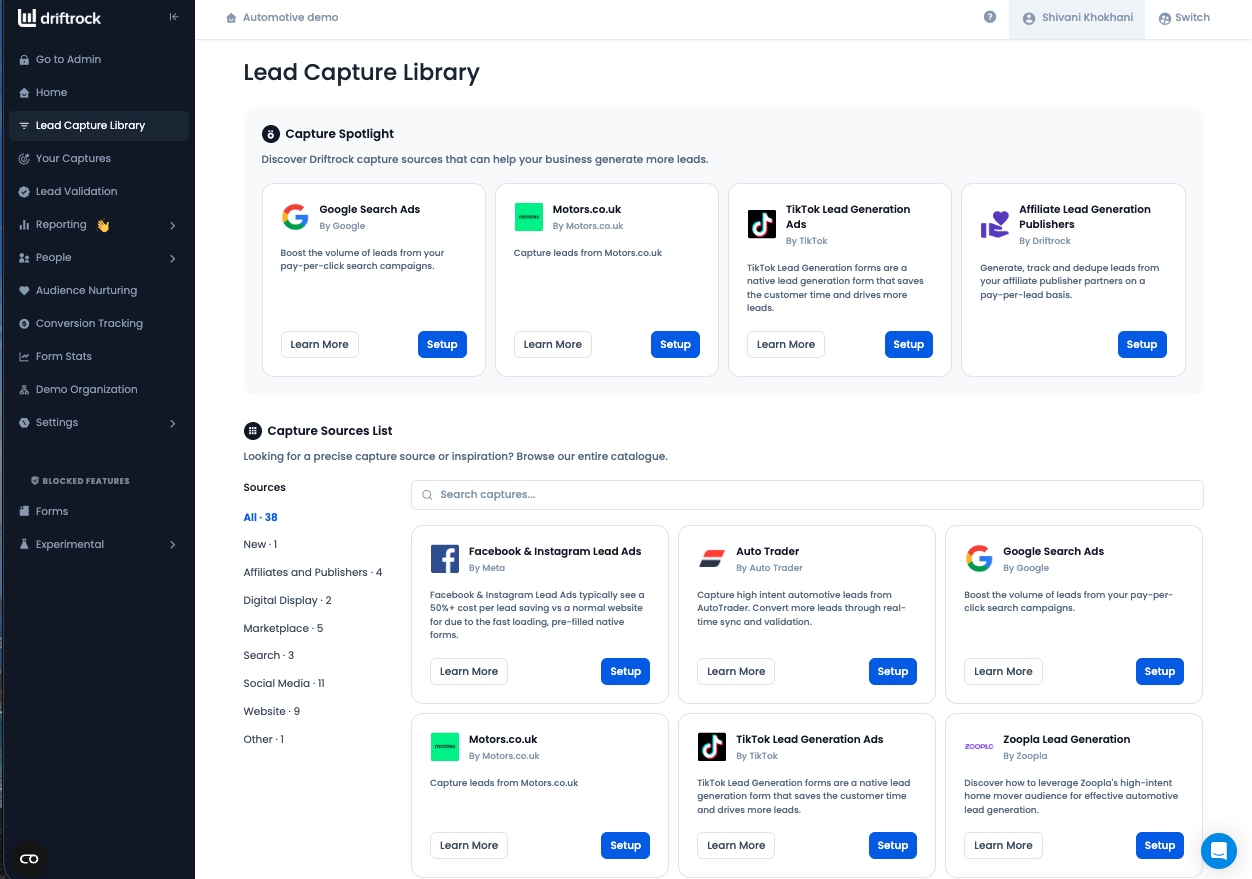
Task: Click the Audience Nurturing heart icon
Action: coord(24,291)
